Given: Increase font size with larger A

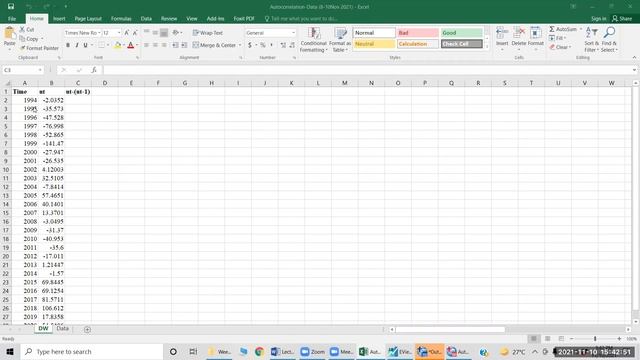Looking at the screenshot, I should point(127,33).
